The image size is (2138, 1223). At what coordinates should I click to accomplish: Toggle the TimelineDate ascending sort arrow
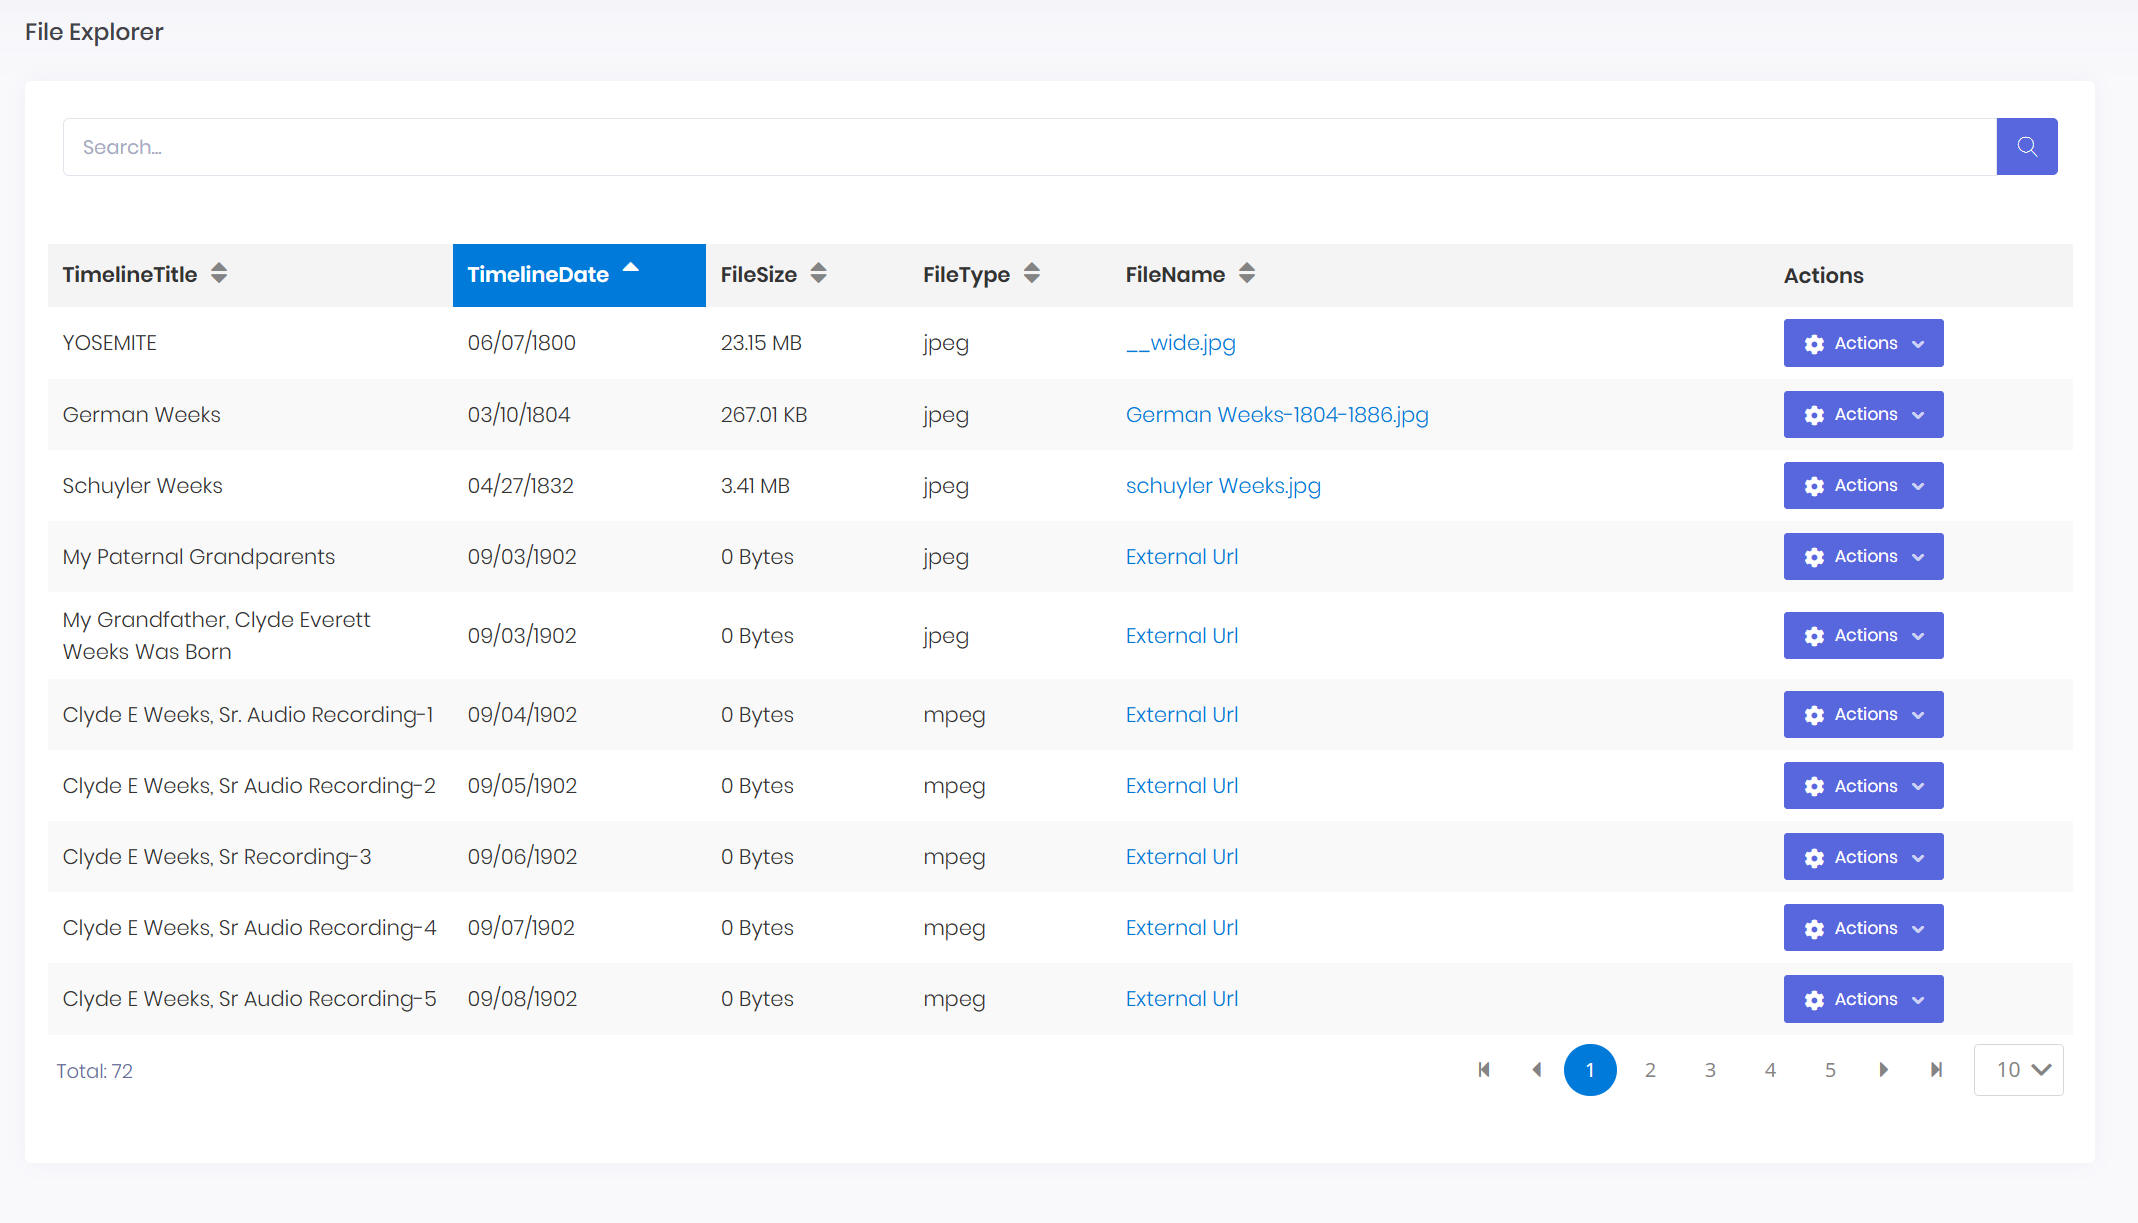pyautogui.click(x=631, y=267)
